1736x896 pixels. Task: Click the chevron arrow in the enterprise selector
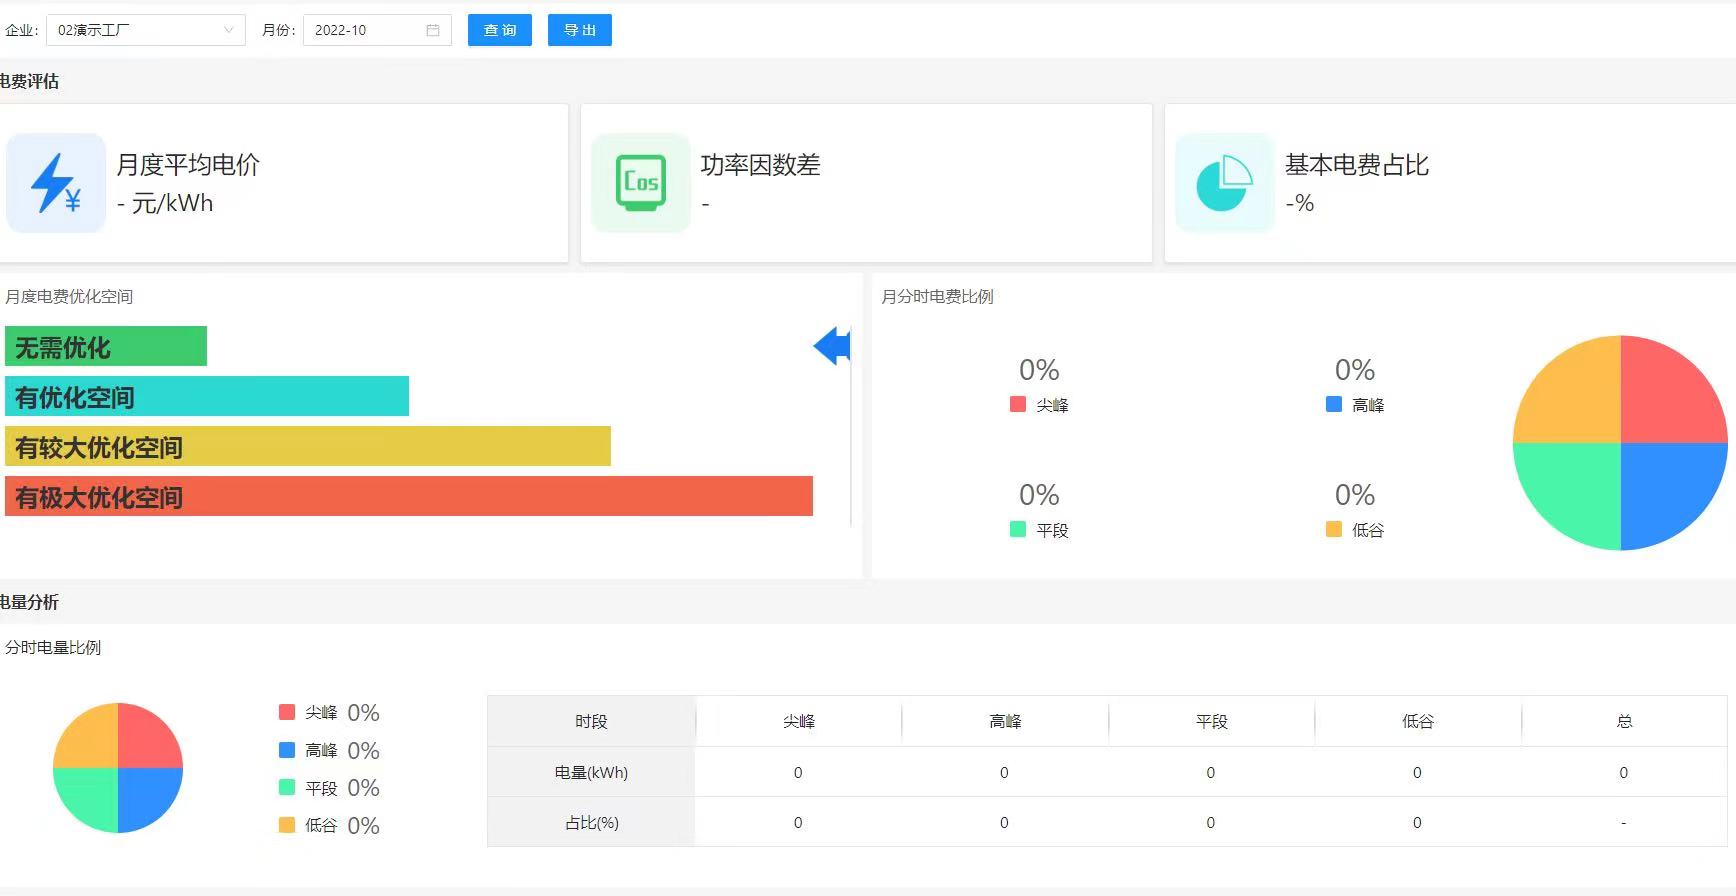pos(229,30)
